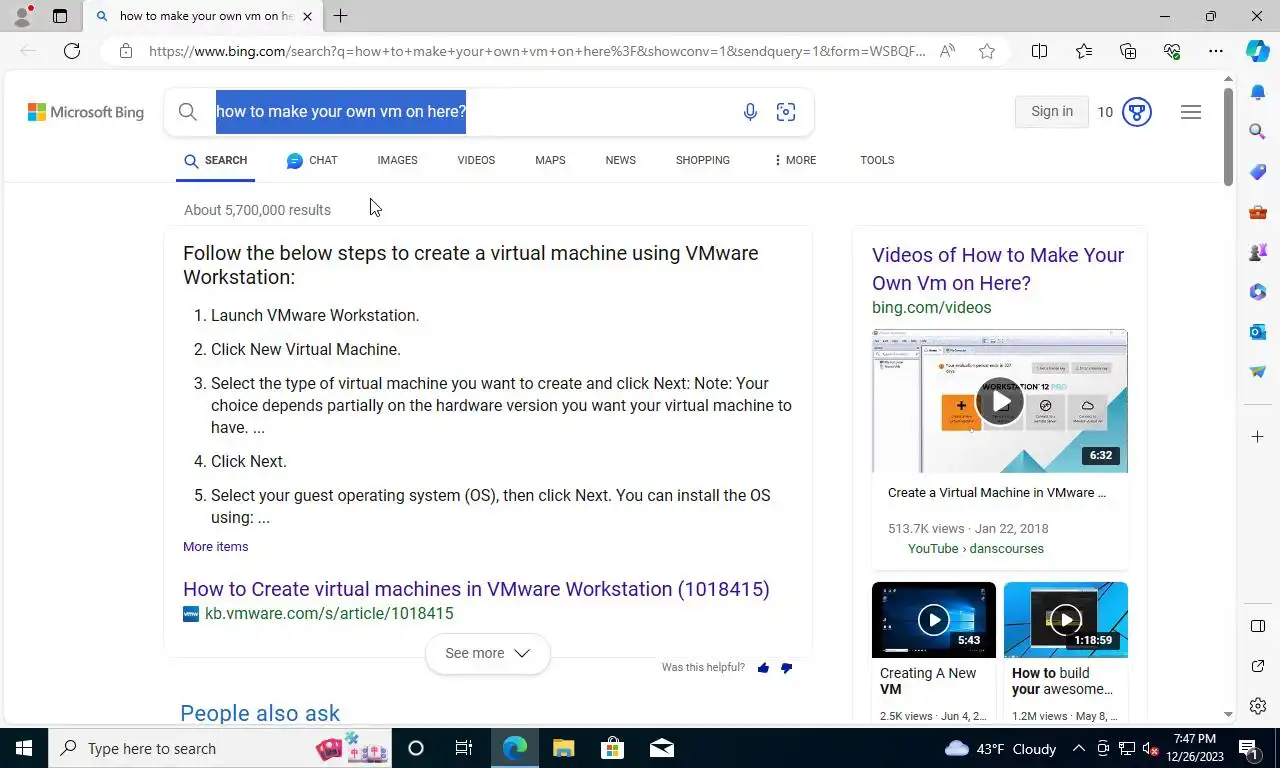Image resolution: width=1280 pixels, height=768 pixels.
Task: Click People also ask heading
Action: pyautogui.click(x=260, y=713)
